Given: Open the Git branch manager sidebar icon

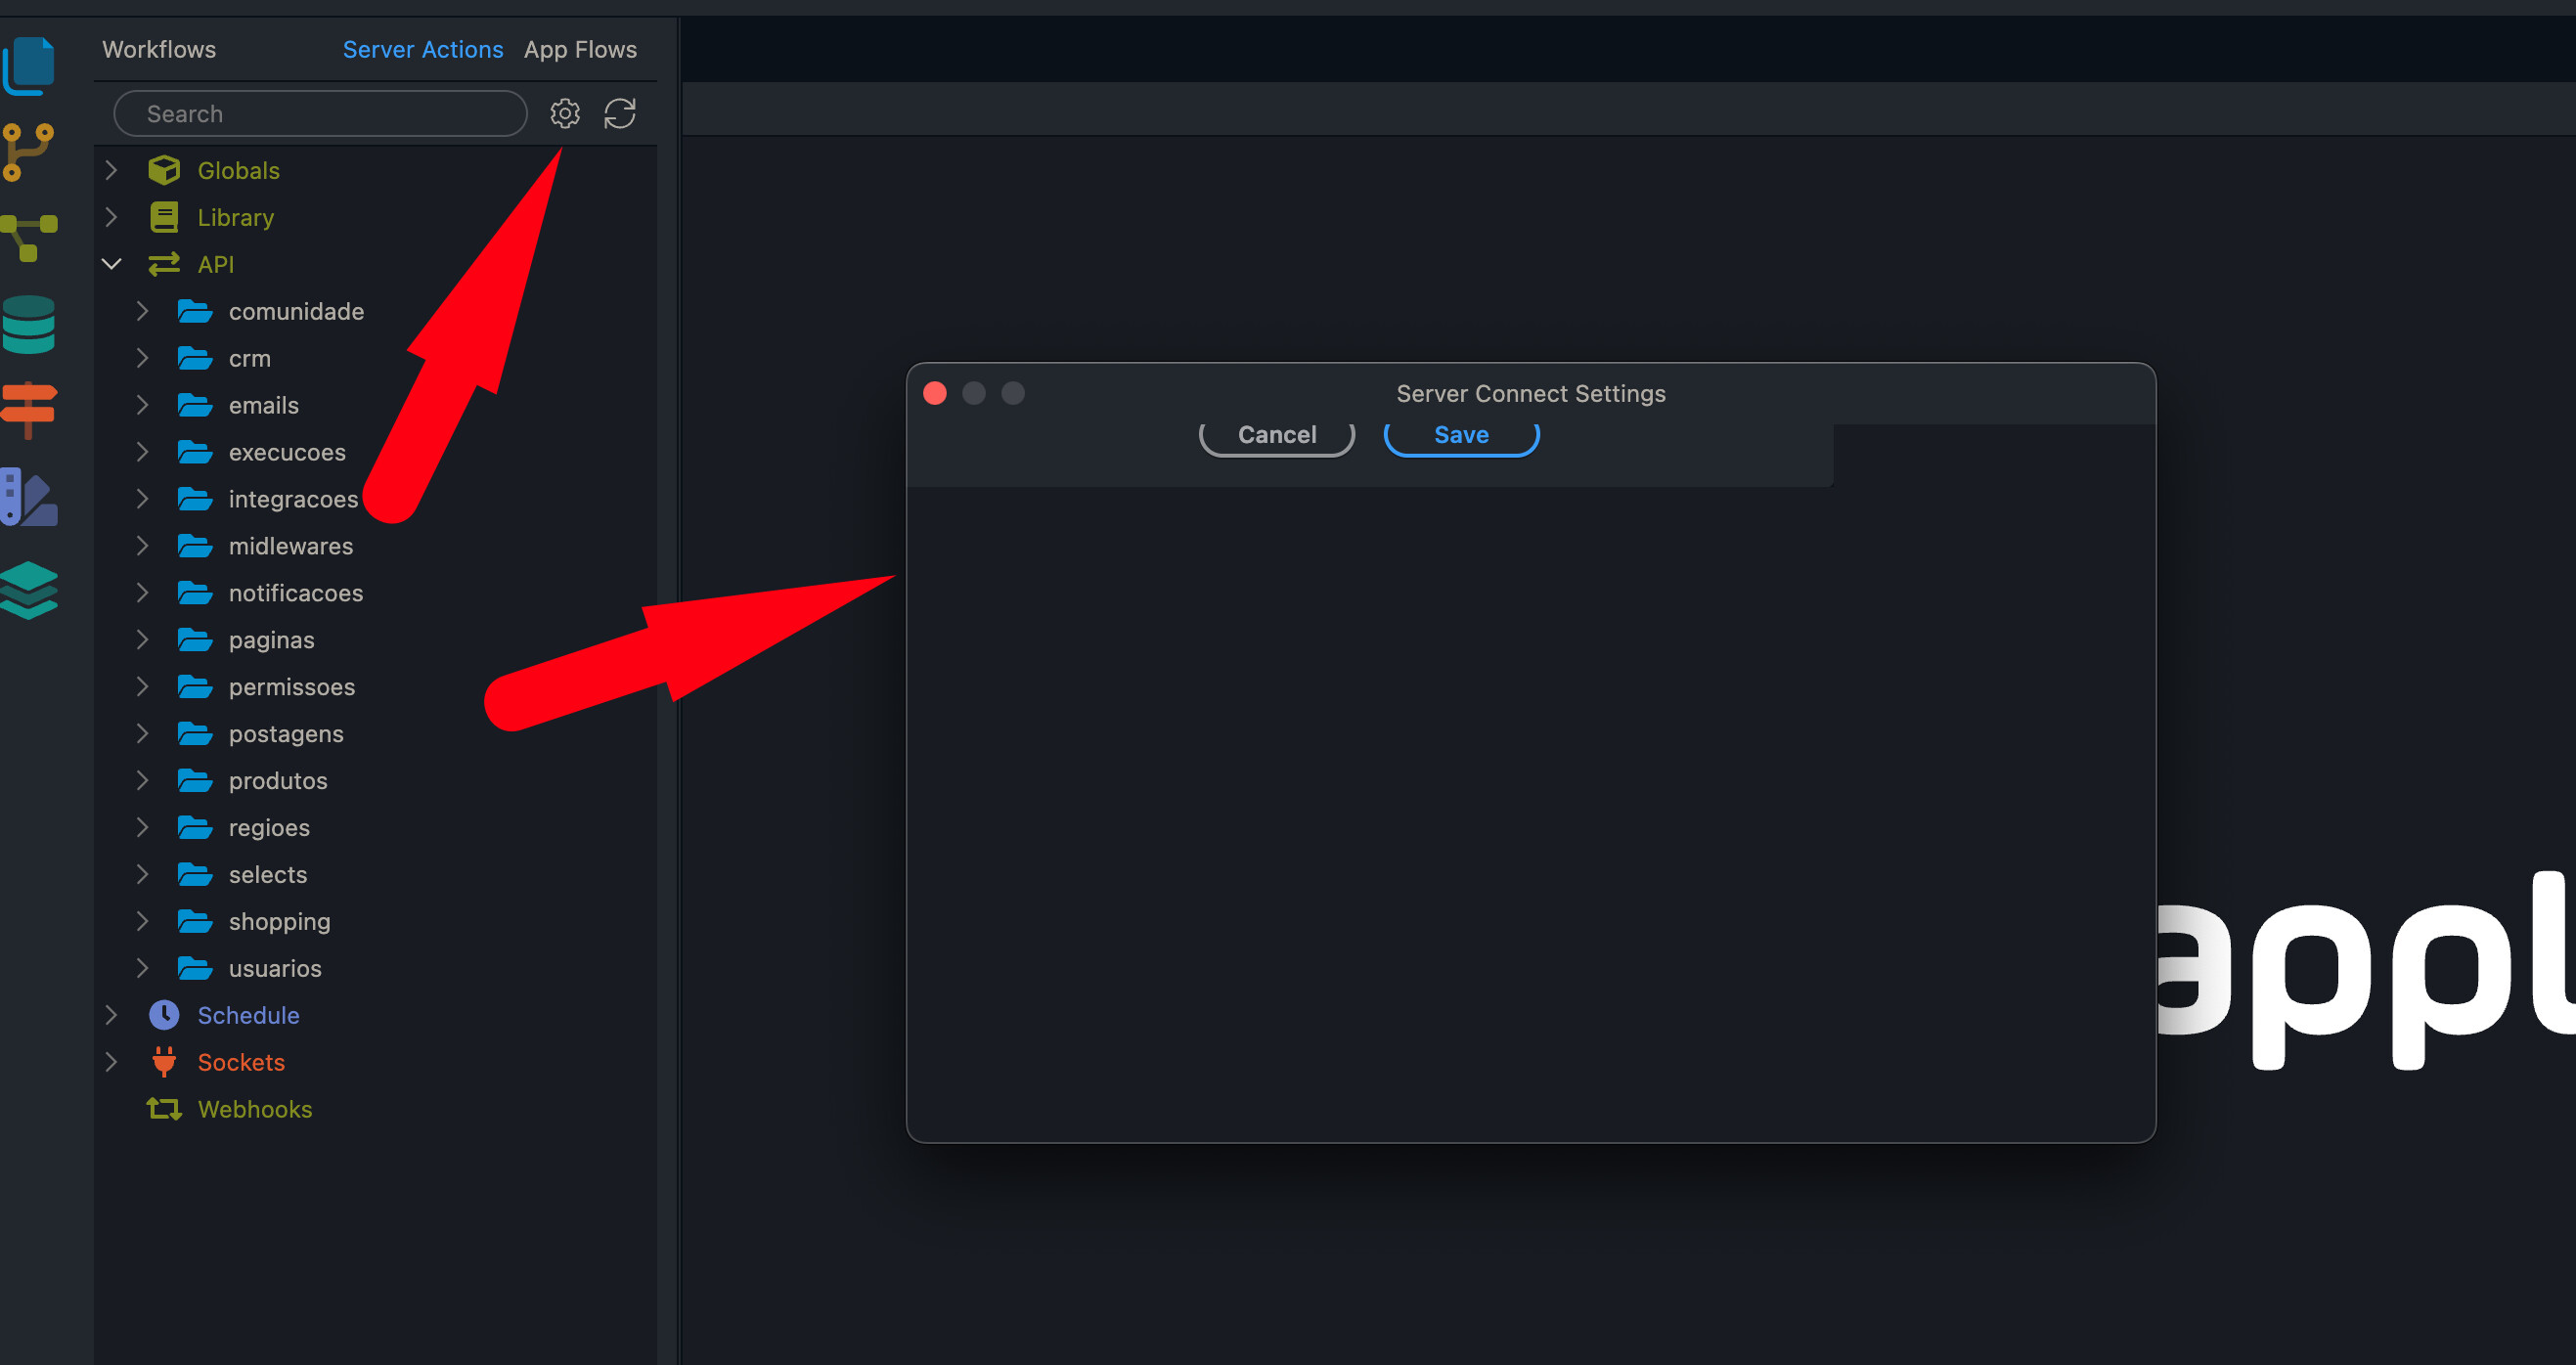Looking at the screenshot, I should 28,152.
